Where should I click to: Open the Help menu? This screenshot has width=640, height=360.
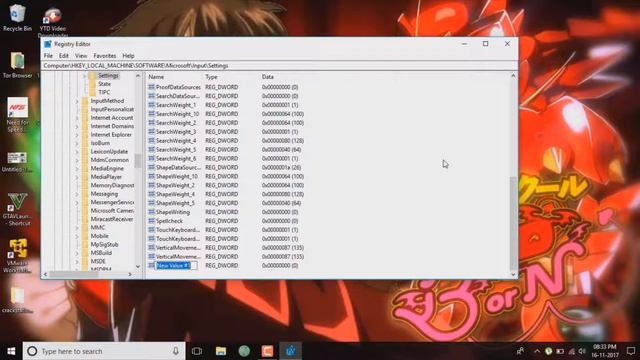(128, 56)
